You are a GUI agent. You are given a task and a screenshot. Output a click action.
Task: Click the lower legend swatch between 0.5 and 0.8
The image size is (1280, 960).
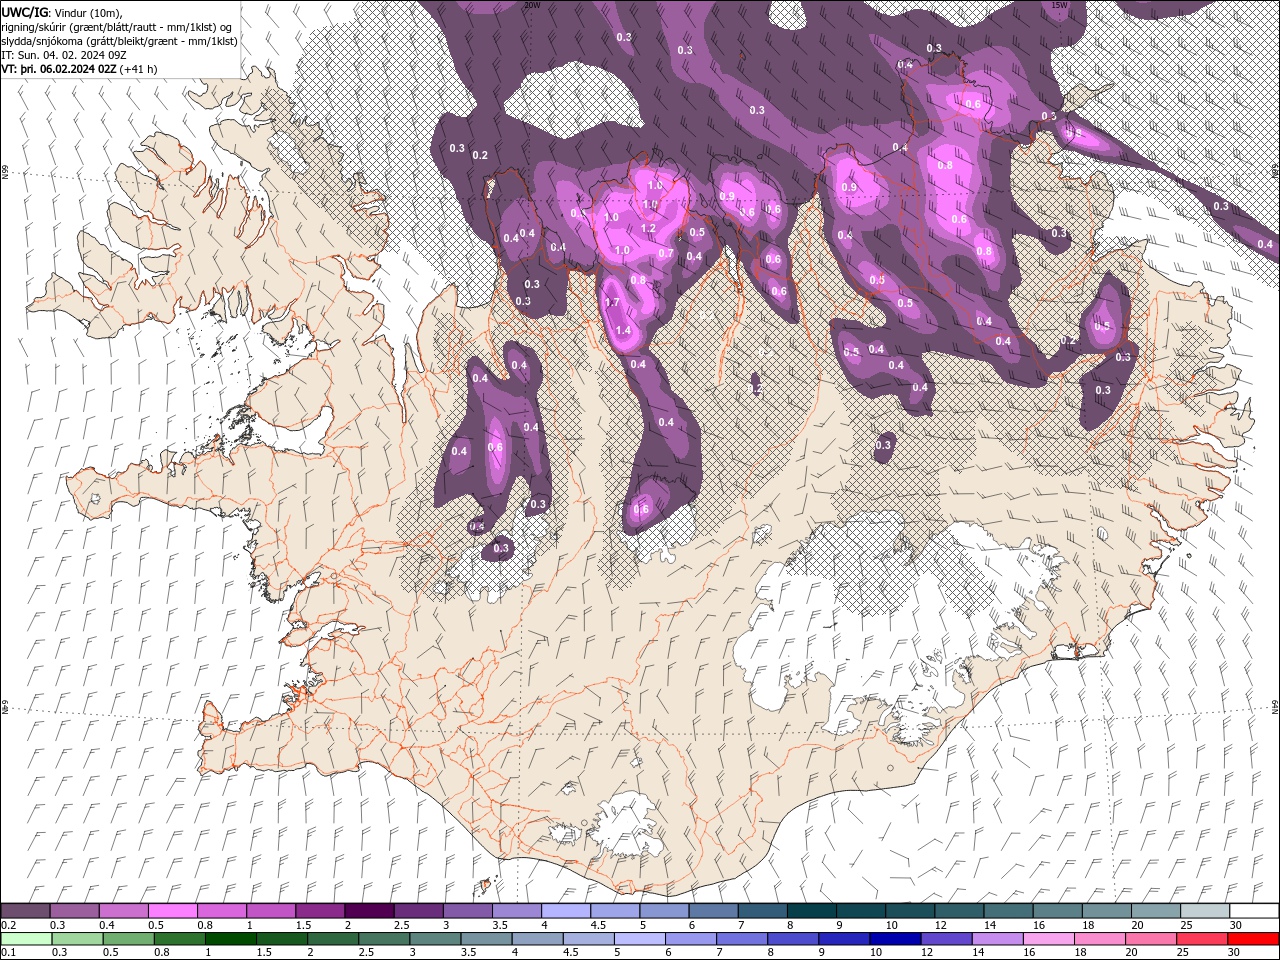(x=129, y=939)
